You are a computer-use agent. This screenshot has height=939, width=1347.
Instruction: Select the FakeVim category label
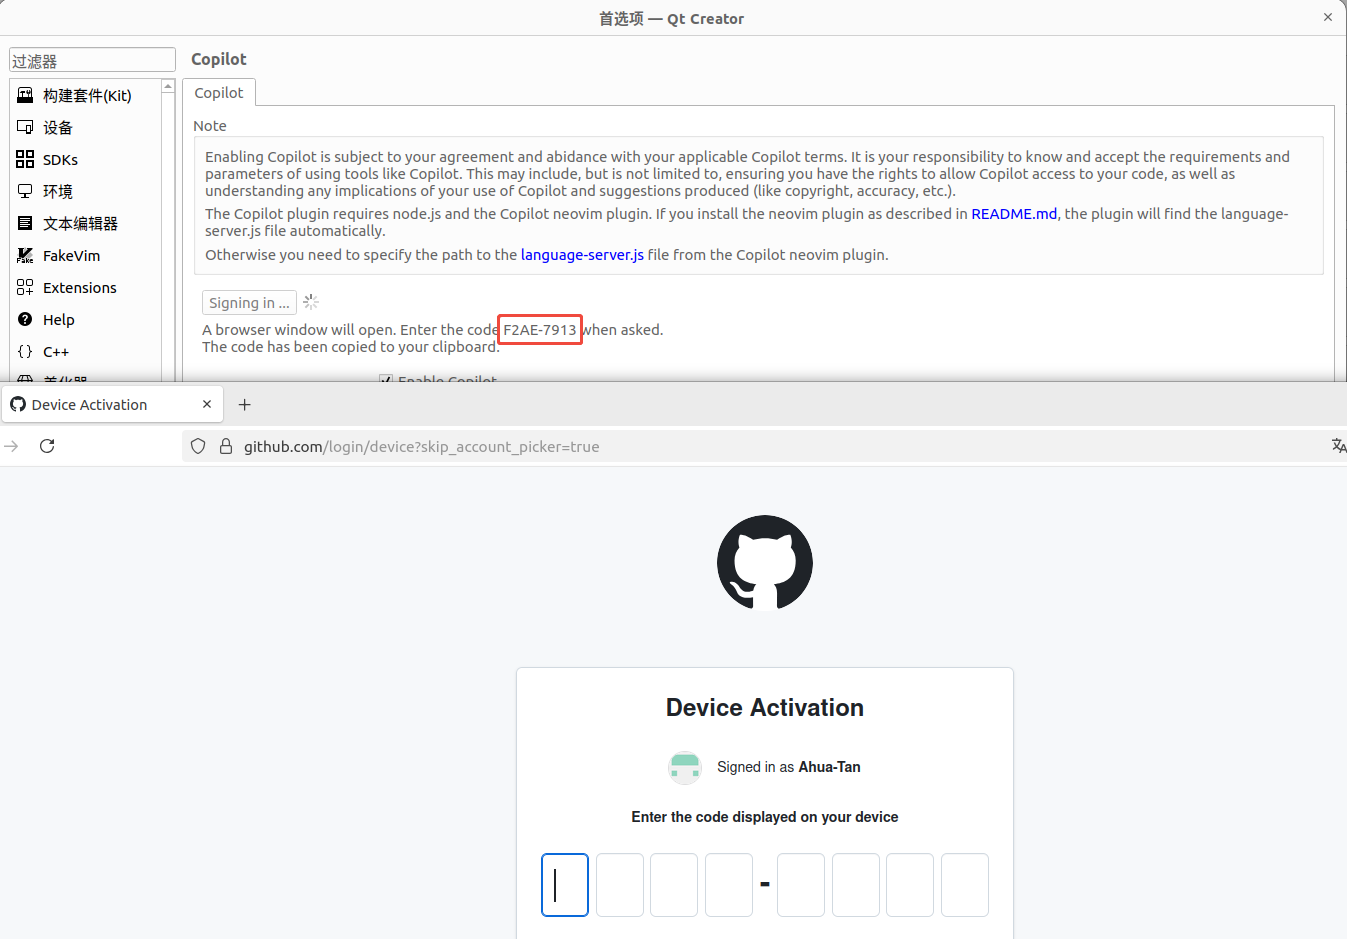coord(71,255)
